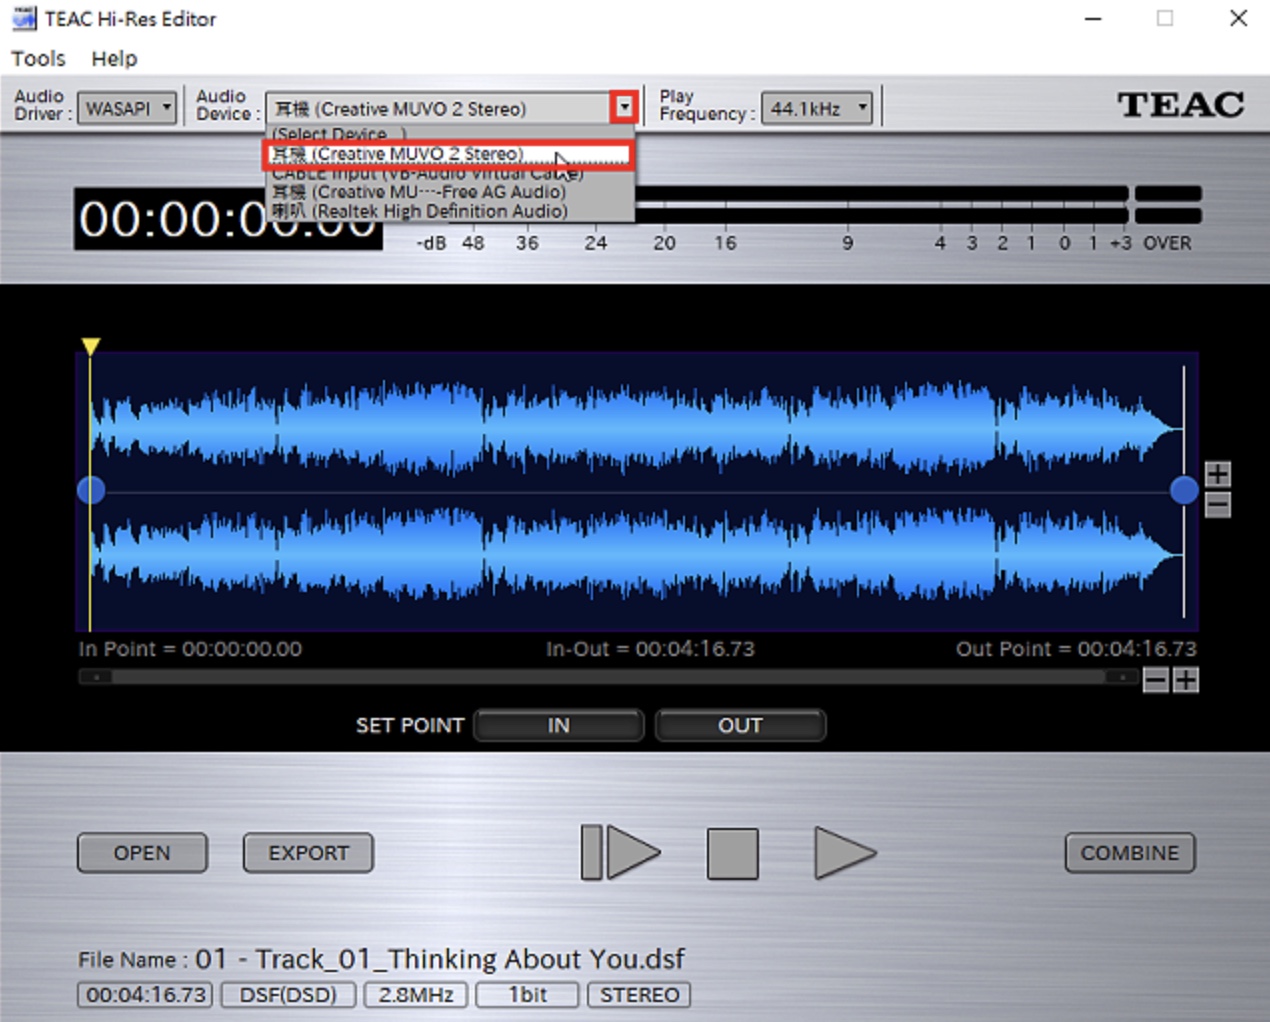Image resolution: width=1270 pixels, height=1022 pixels.
Task: Click the STEREO channel field
Action: tap(639, 995)
